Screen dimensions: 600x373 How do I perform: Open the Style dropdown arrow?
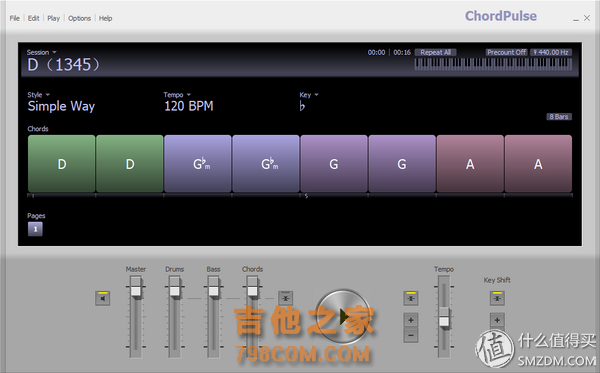pos(48,94)
